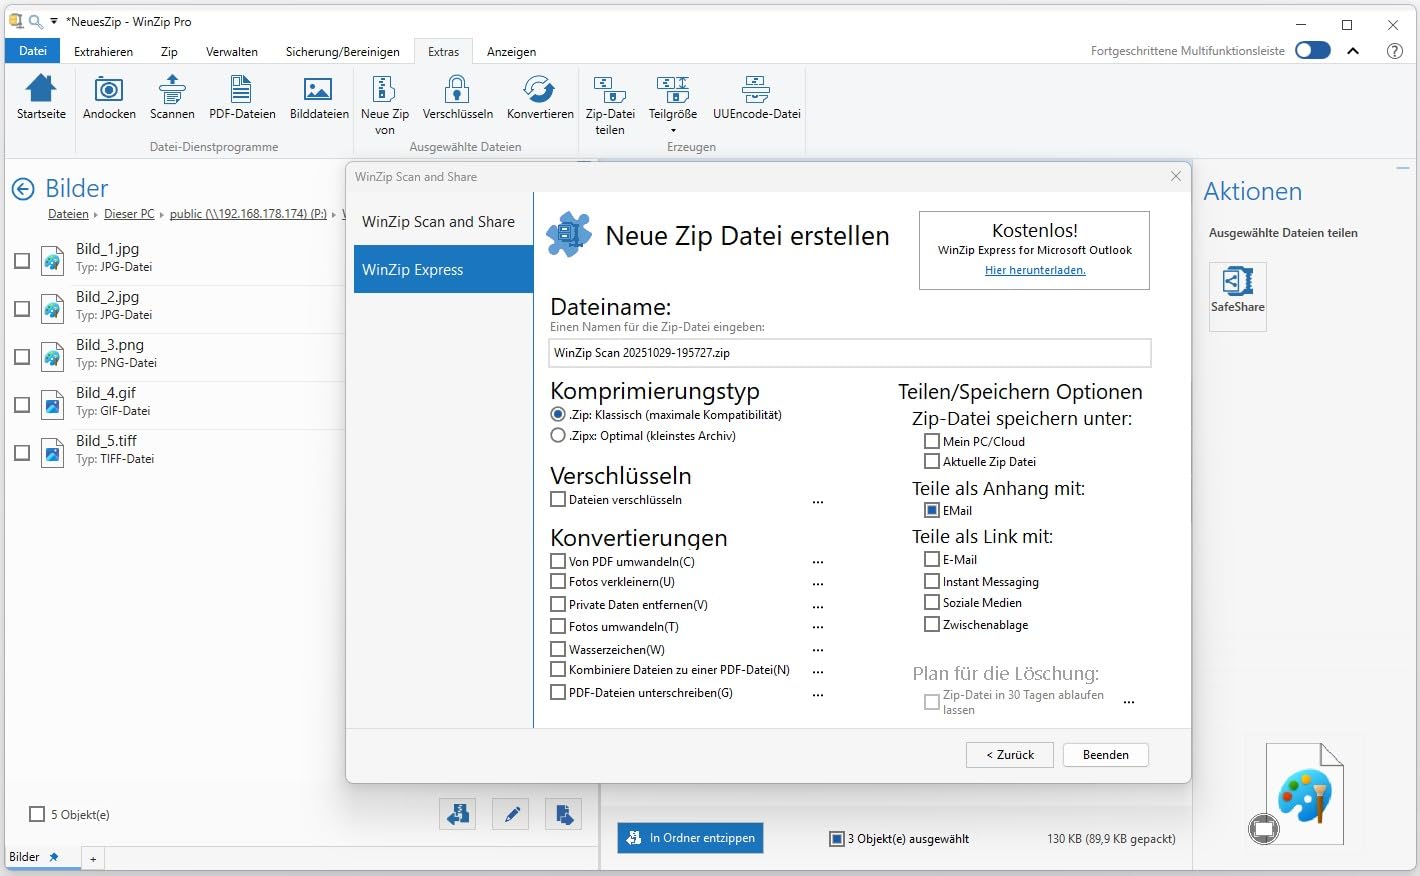Collapse the ribbon with chevron arrow

(x=1353, y=51)
